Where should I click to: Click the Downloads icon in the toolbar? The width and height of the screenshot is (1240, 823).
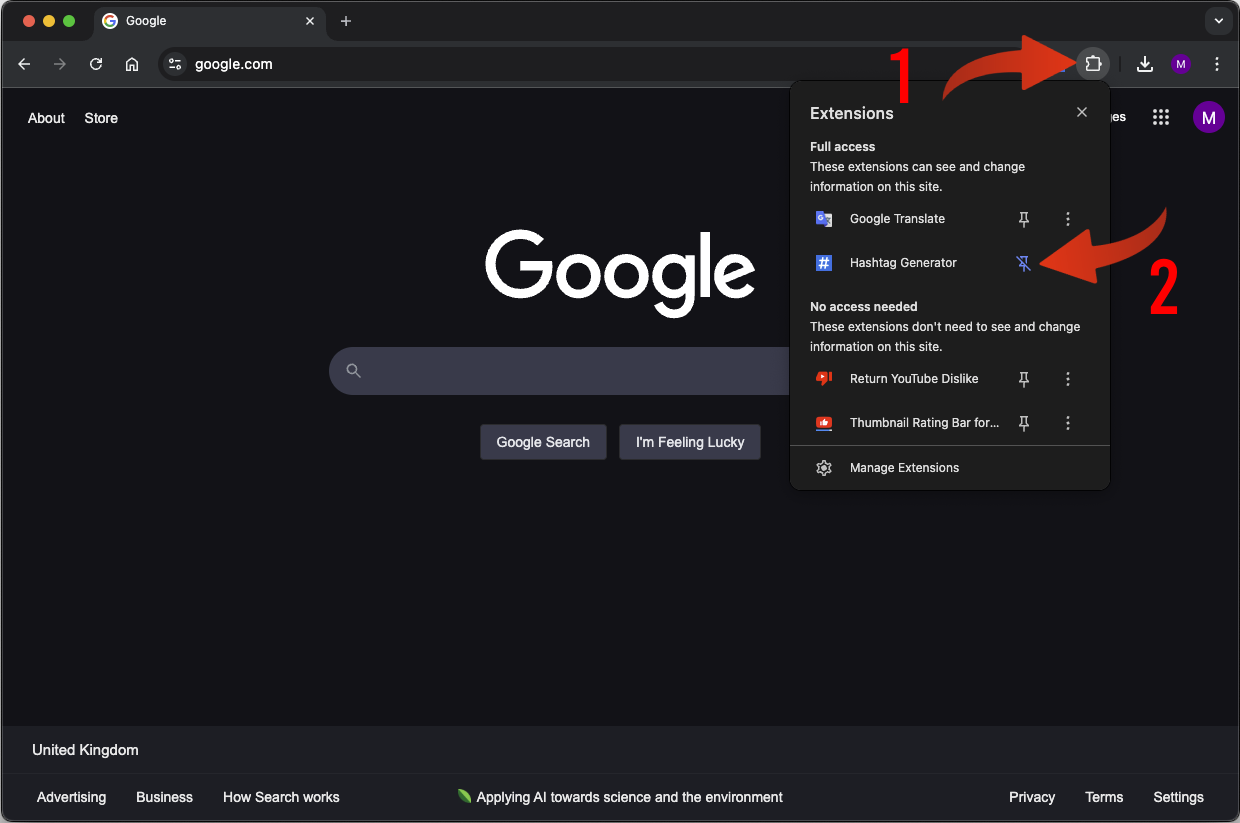(1145, 64)
